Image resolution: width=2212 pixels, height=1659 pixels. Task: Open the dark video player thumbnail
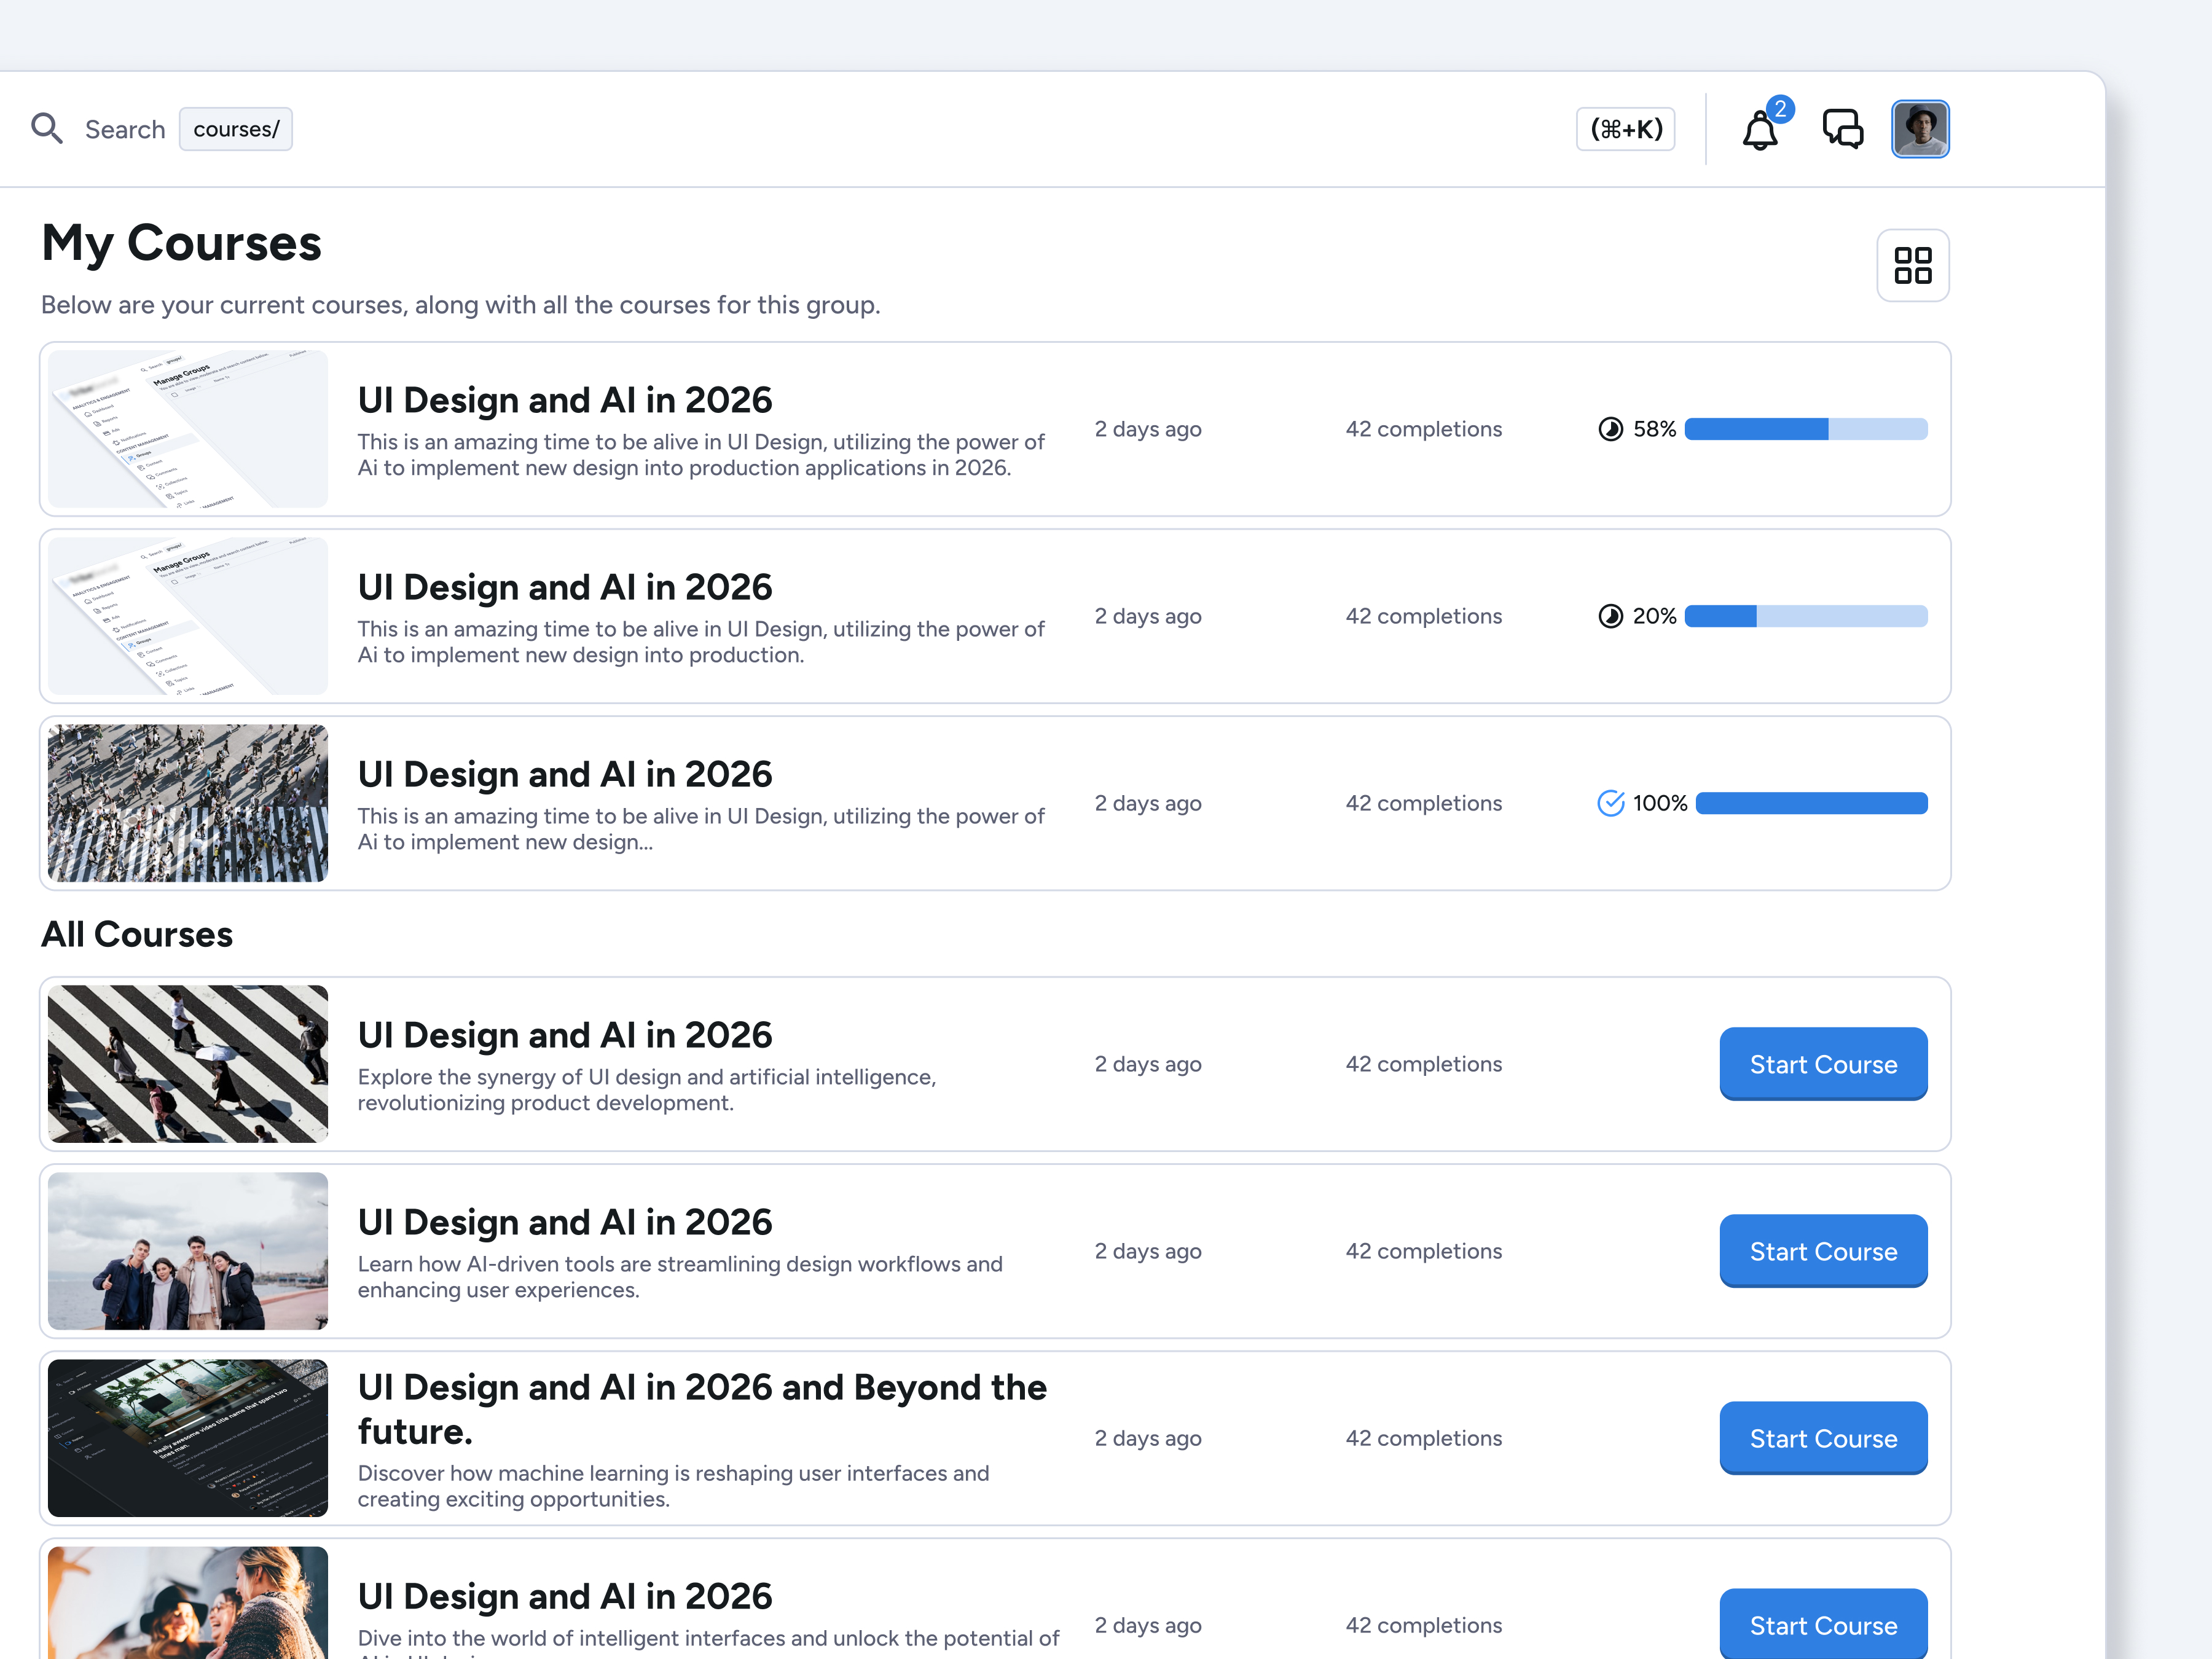[188, 1438]
